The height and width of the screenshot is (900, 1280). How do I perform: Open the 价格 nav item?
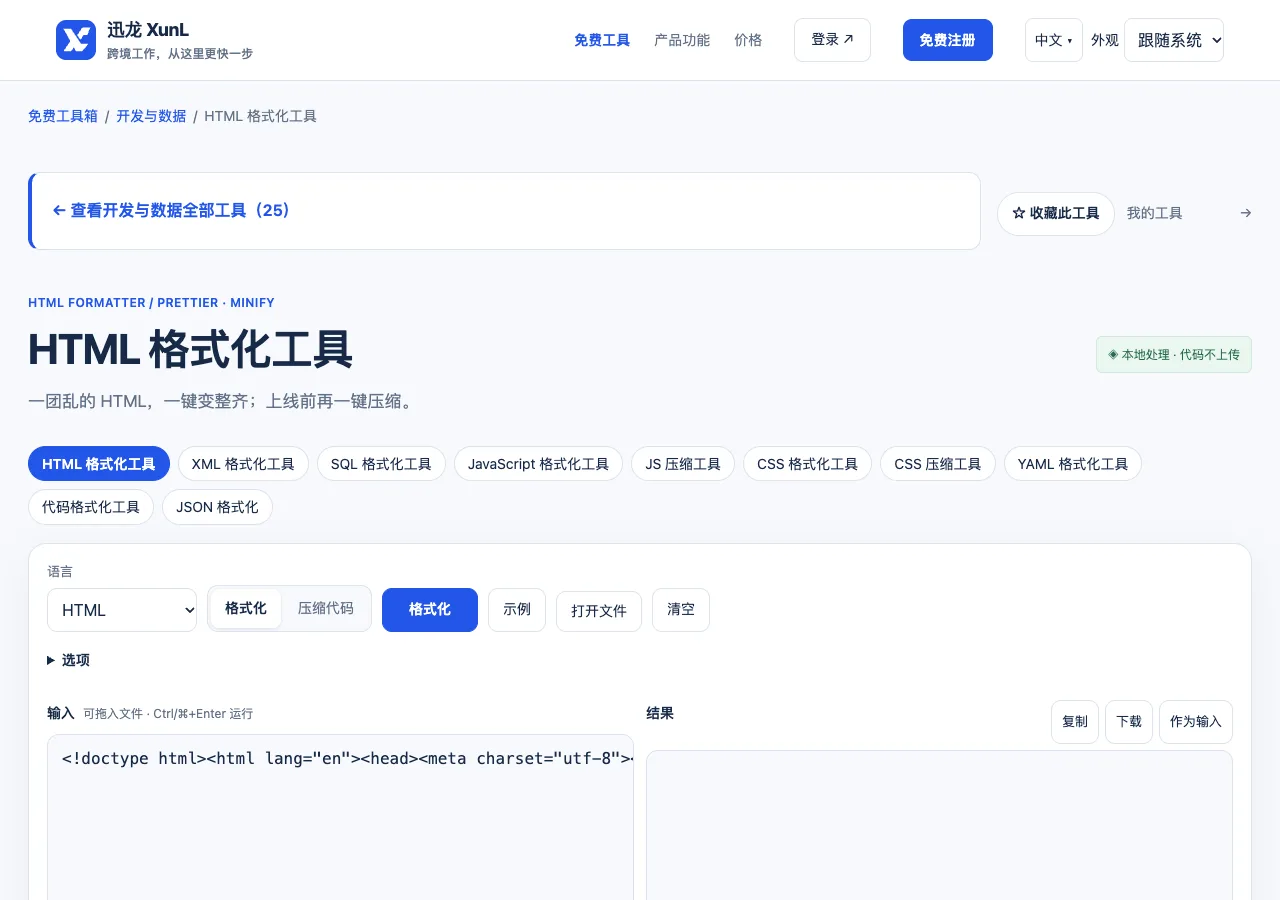(748, 40)
